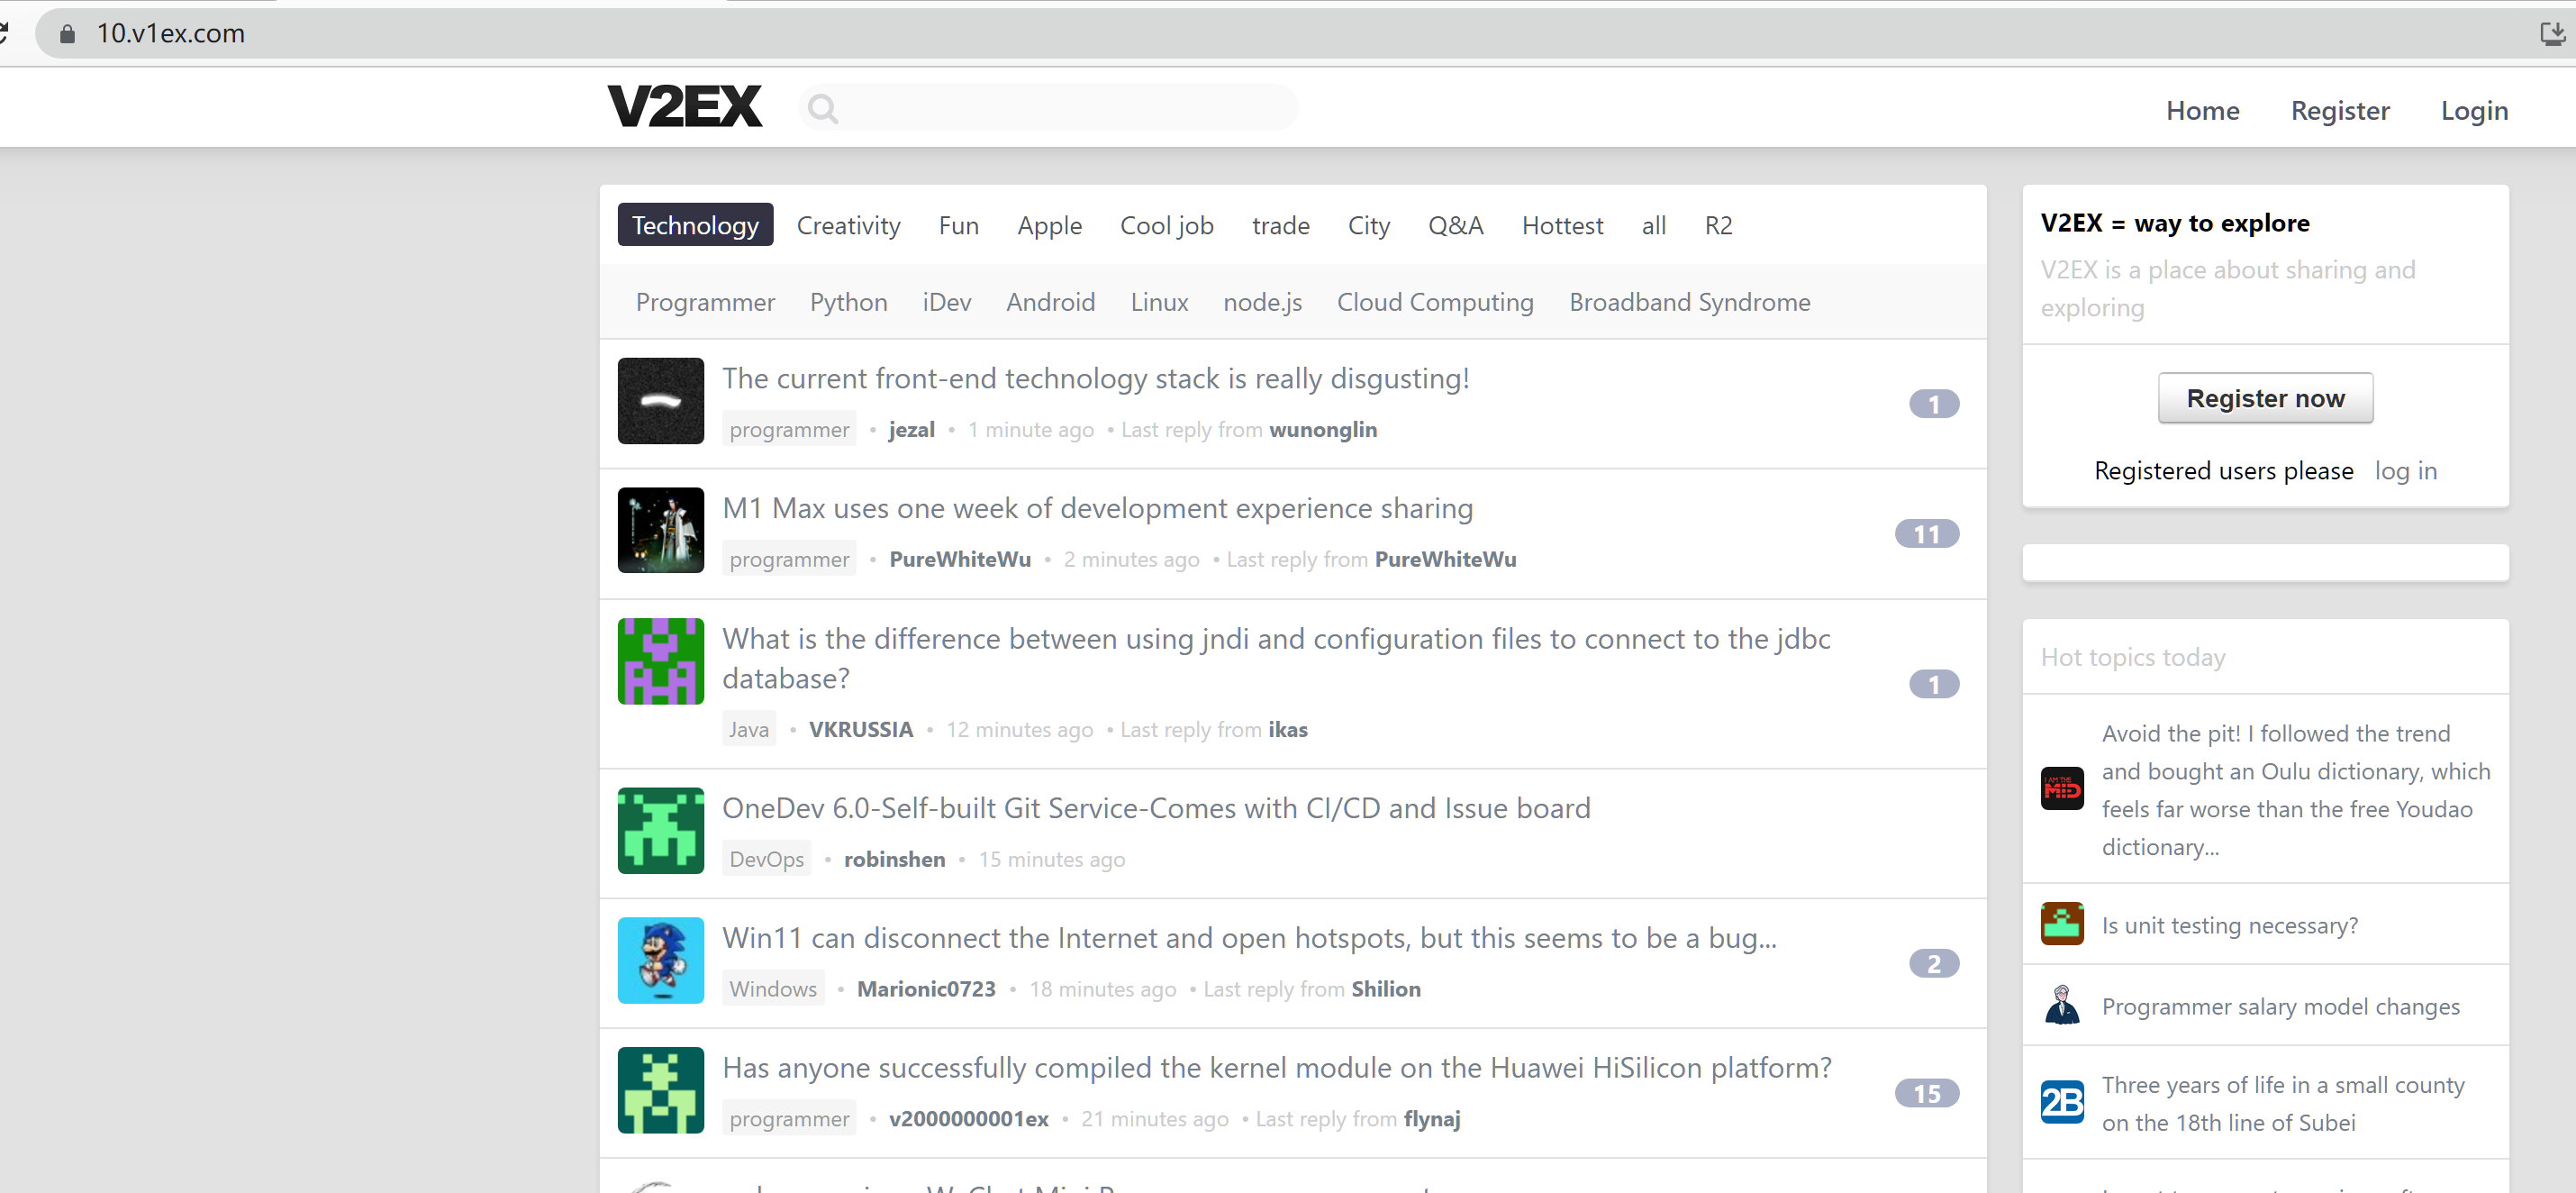Click the red MID avatar in hot topics
This screenshot has height=1193, width=2576.
point(2061,789)
